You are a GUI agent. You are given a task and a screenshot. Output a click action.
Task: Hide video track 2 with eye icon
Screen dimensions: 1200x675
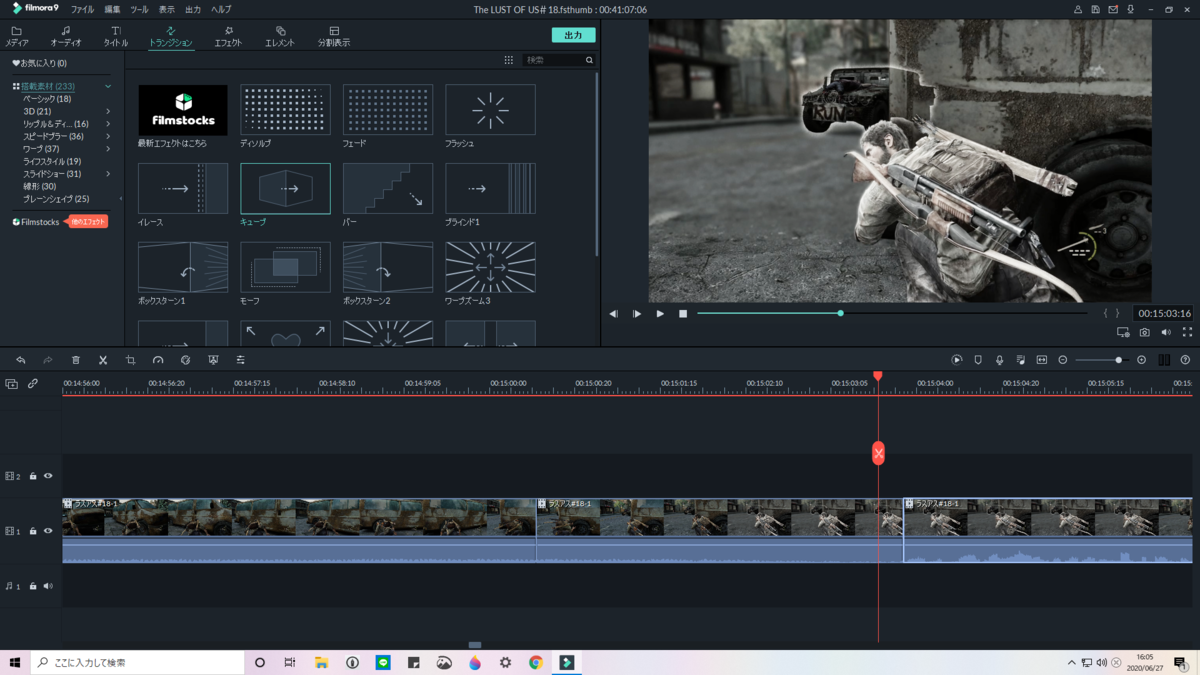pyautogui.click(x=47, y=476)
